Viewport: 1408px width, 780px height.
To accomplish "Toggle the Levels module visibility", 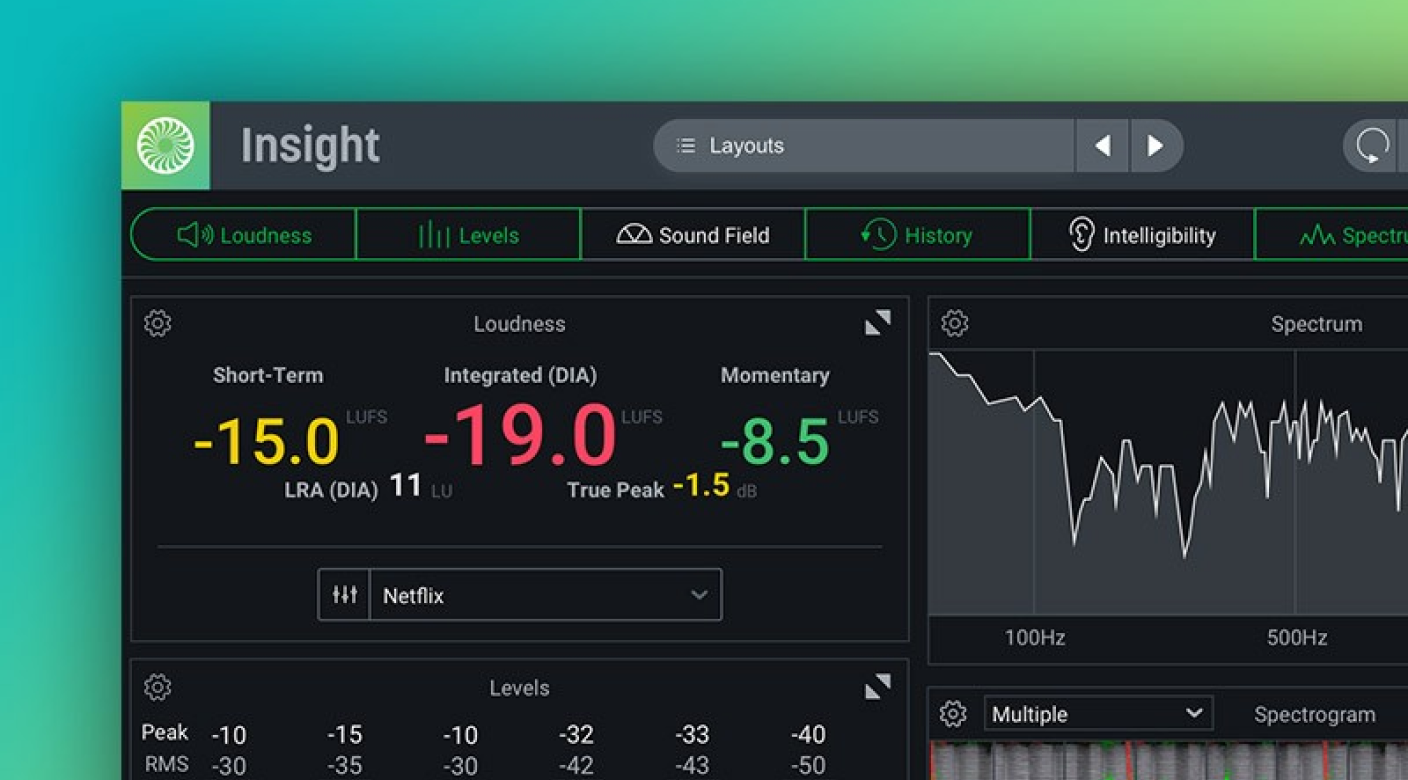I will click(468, 235).
